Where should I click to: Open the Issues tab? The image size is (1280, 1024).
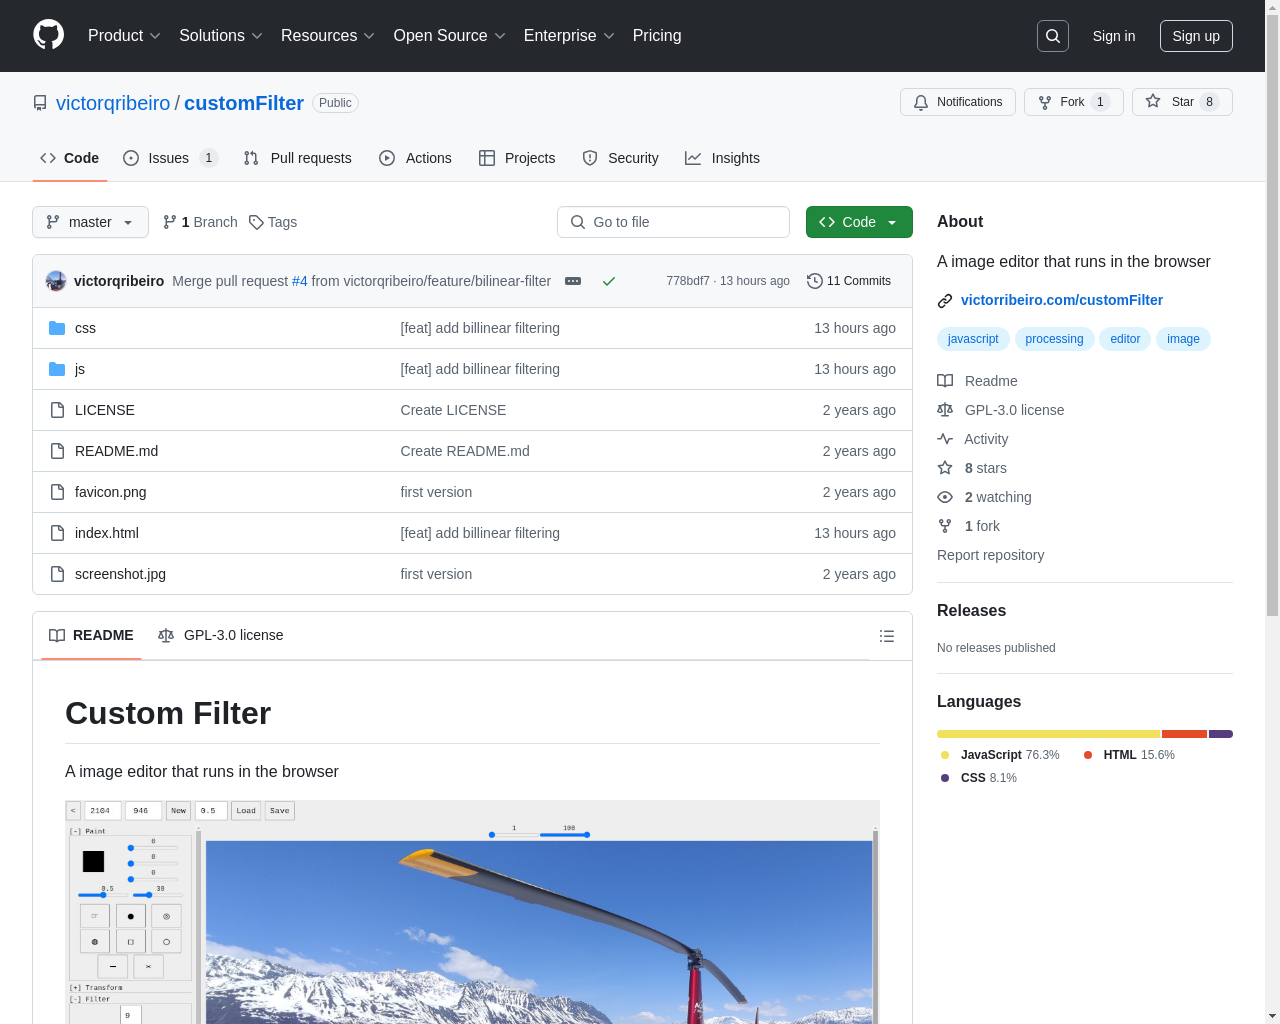(x=170, y=158)
